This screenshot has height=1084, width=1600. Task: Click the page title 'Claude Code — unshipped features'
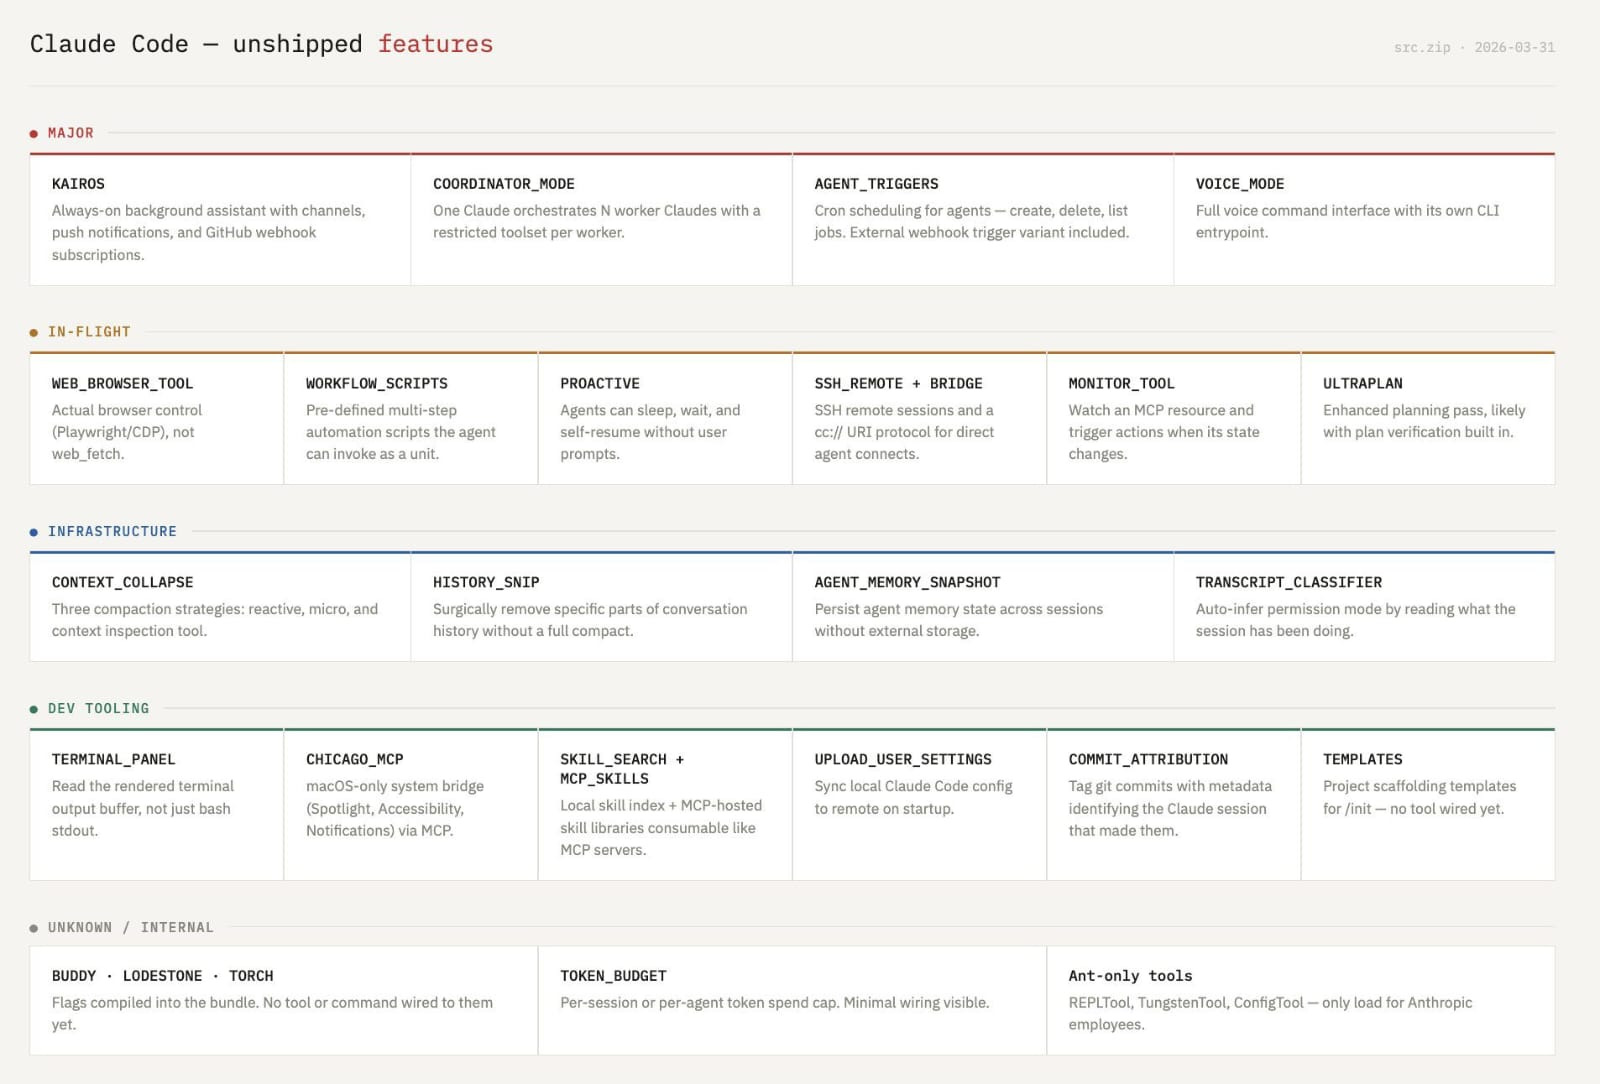[x=261, y=44]
